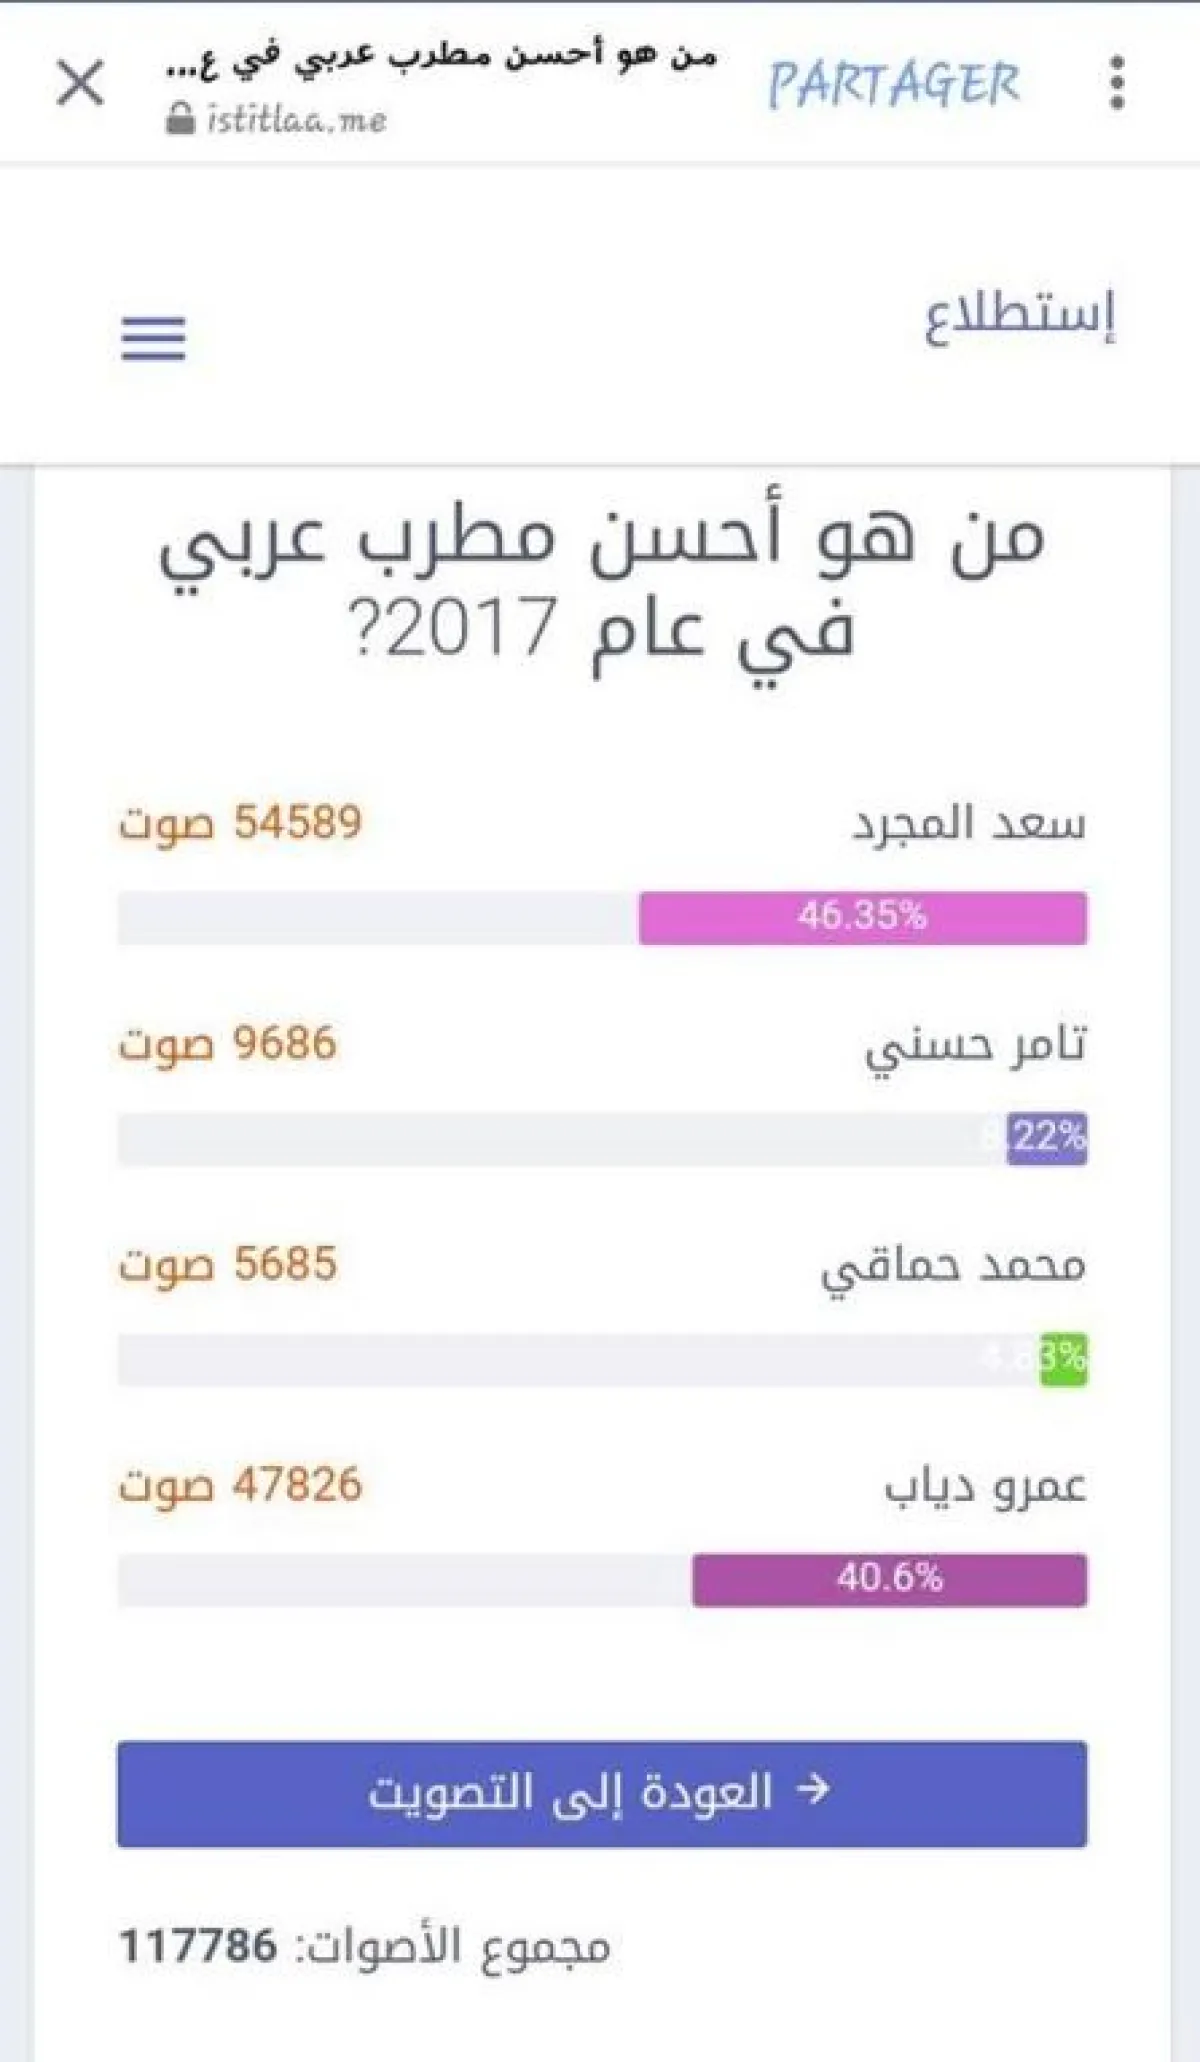
Task: Click the blue 22% result bar
Action: point(1047,1138)
